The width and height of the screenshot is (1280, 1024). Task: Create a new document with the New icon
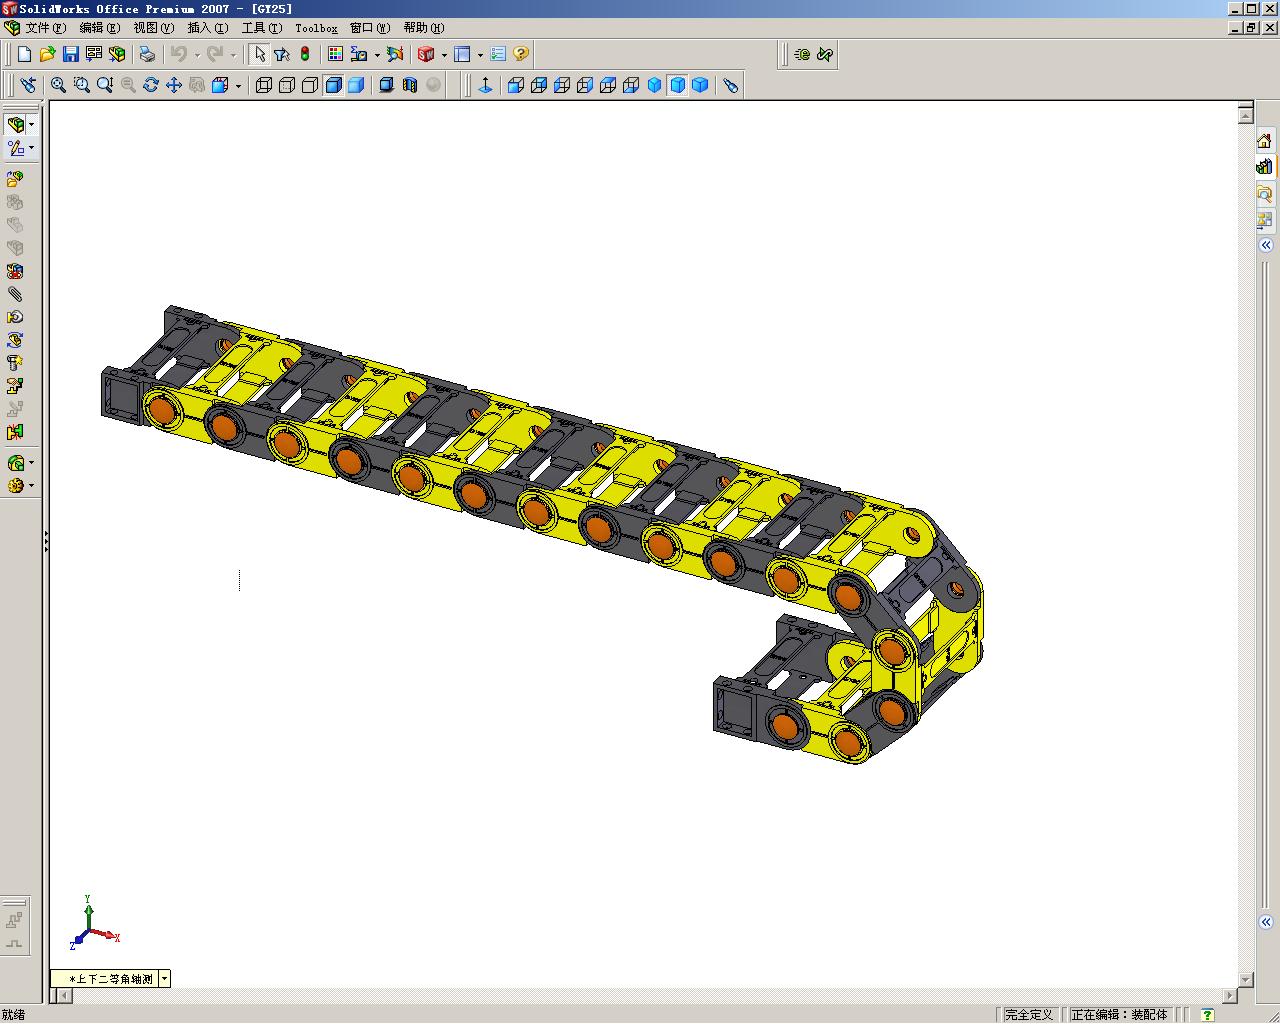point(24,54)
